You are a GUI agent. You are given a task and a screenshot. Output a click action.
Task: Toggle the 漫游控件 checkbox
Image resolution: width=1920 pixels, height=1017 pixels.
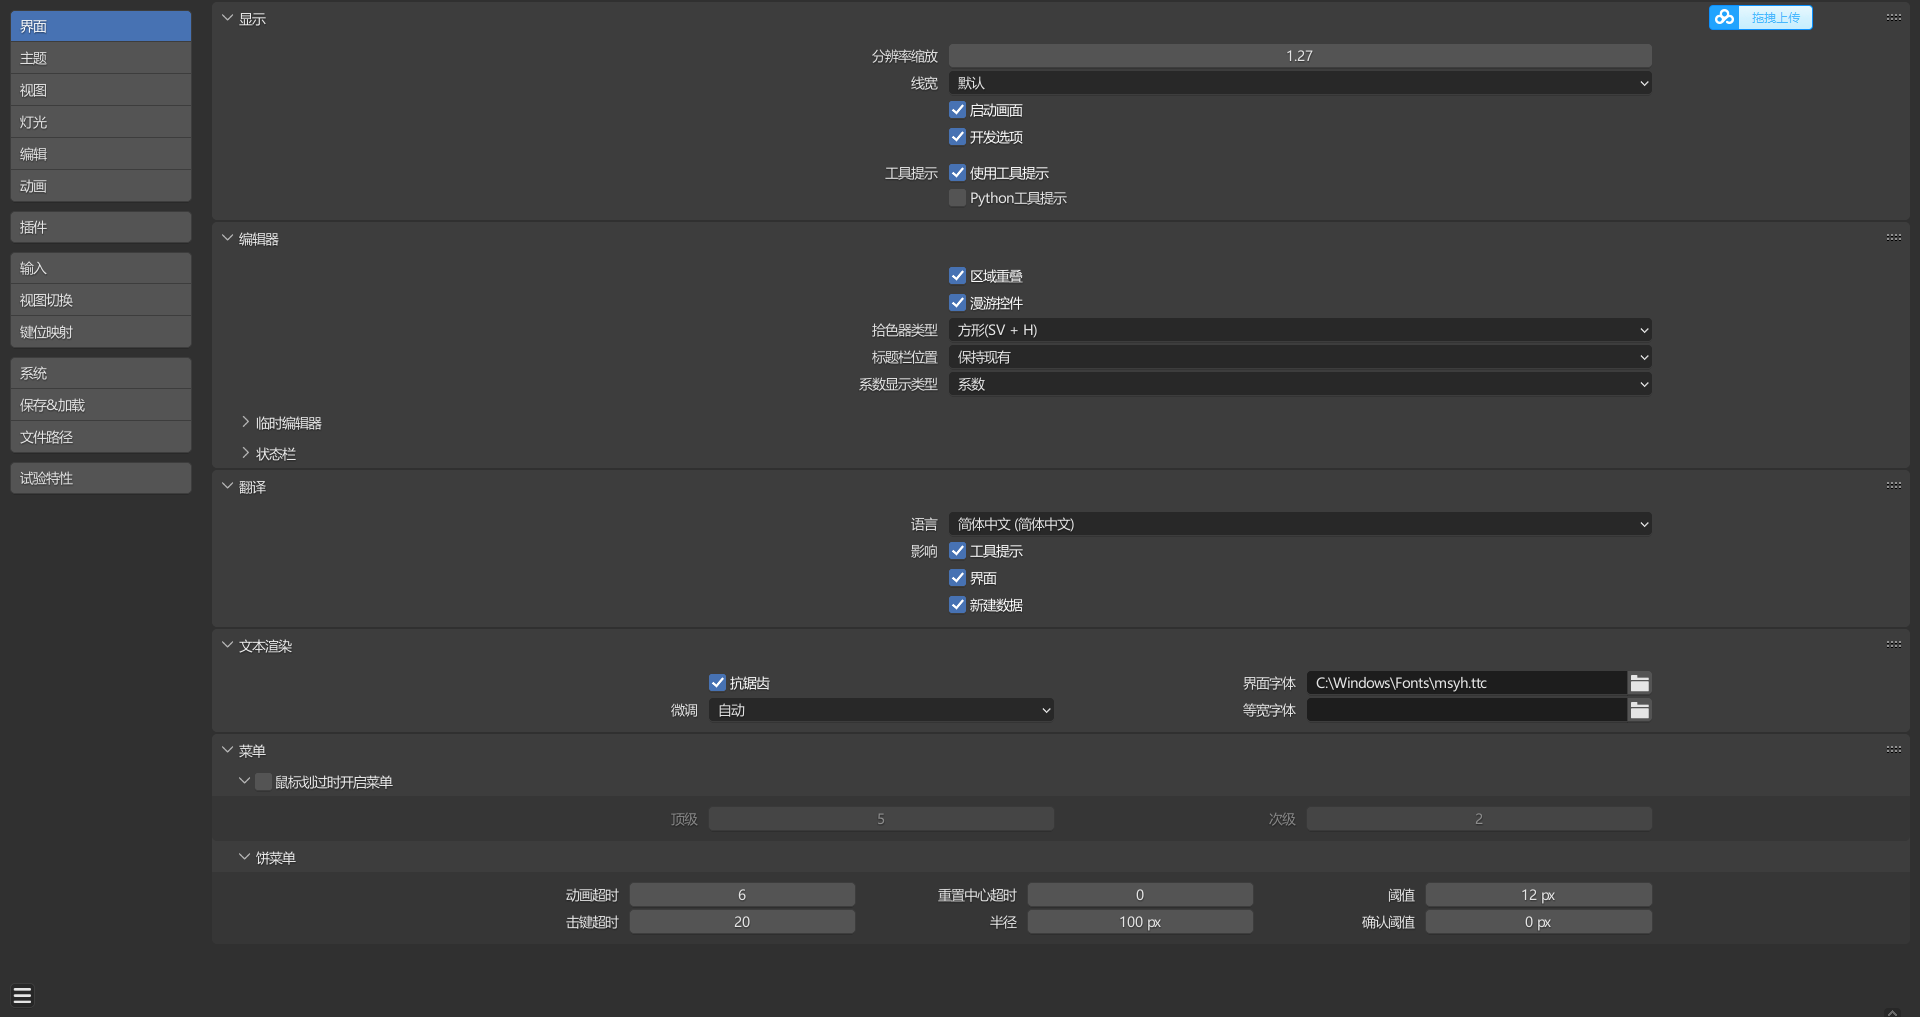[958, 303]
